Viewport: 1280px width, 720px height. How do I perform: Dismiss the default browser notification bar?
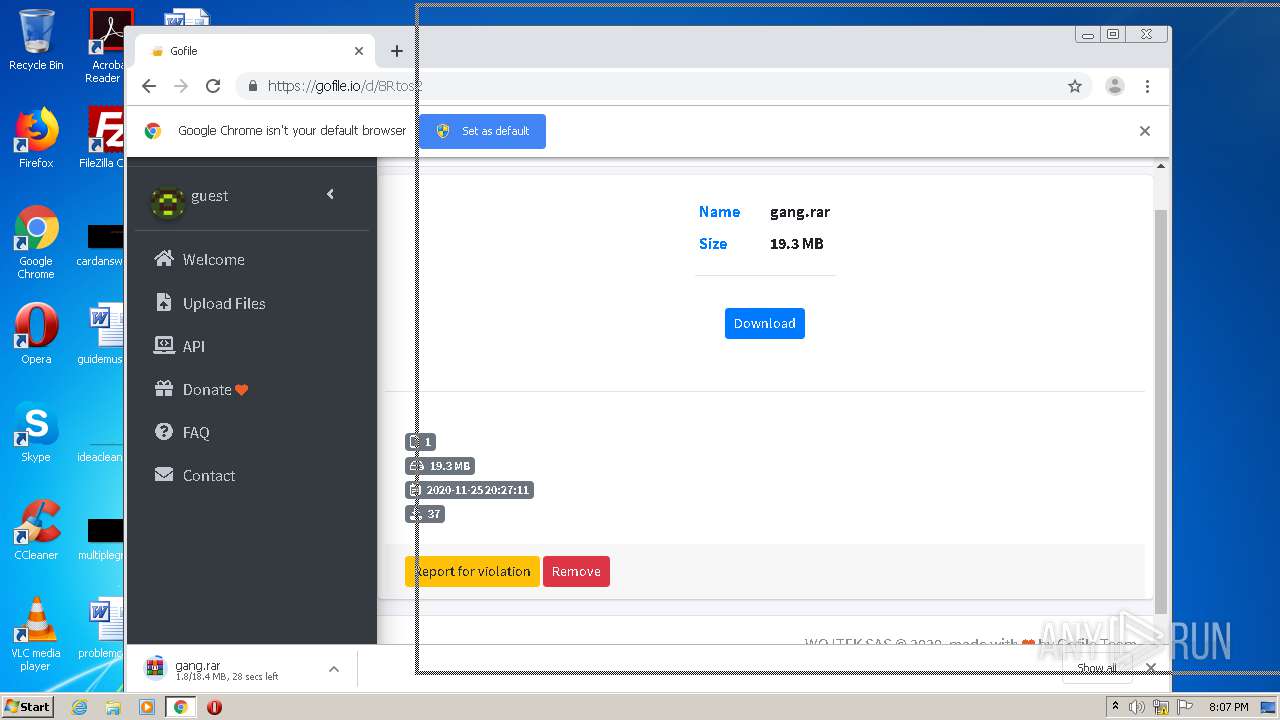1145,131
